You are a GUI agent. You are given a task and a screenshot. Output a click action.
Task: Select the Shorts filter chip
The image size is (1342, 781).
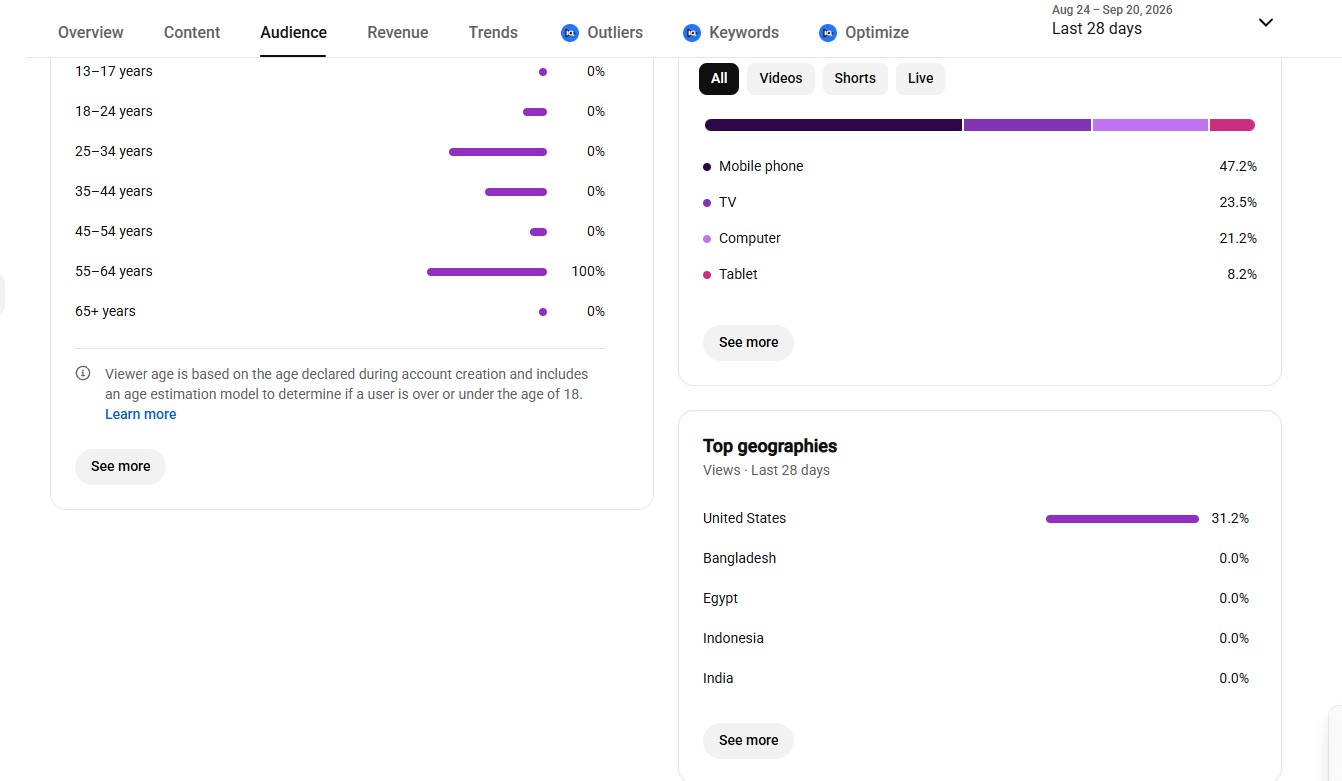pos(855,79)
